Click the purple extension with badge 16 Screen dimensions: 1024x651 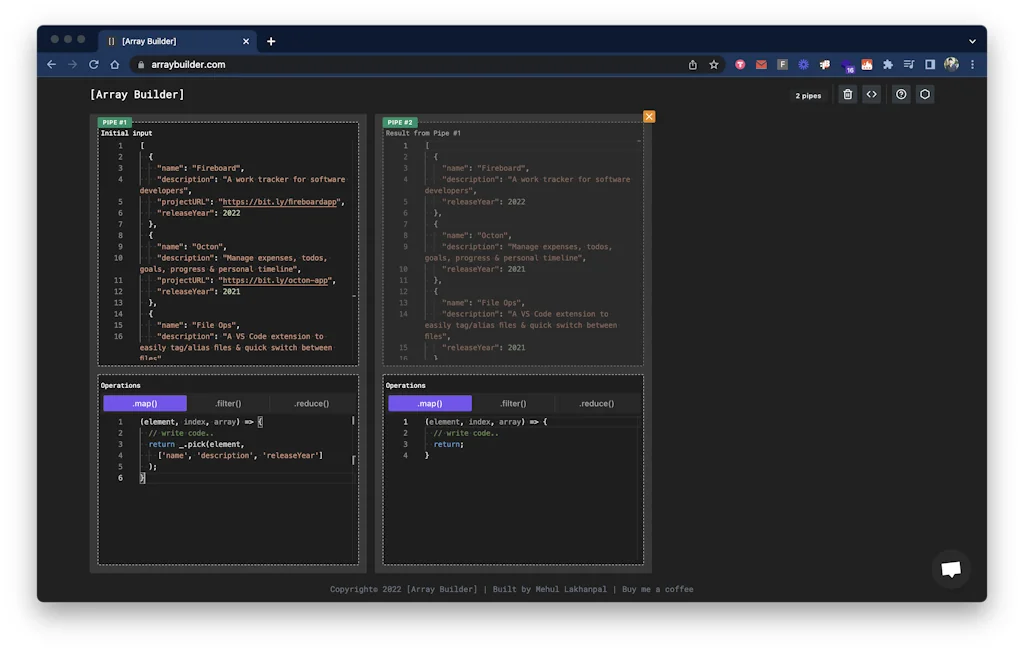[847, 66]
